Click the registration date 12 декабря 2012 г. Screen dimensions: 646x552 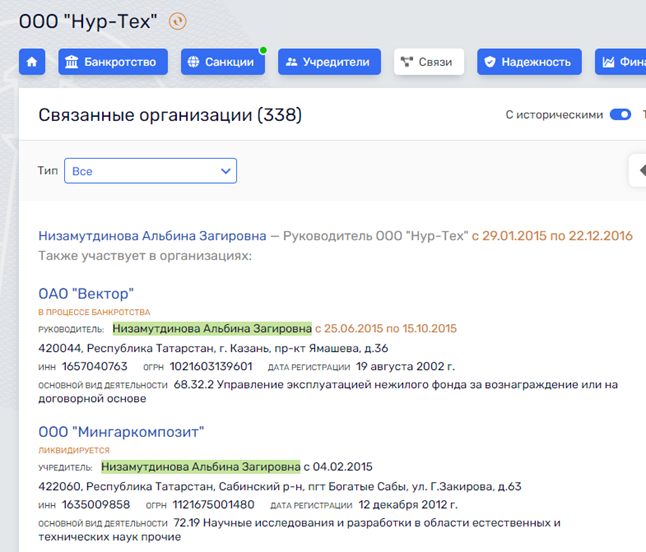tap(408, 505)
